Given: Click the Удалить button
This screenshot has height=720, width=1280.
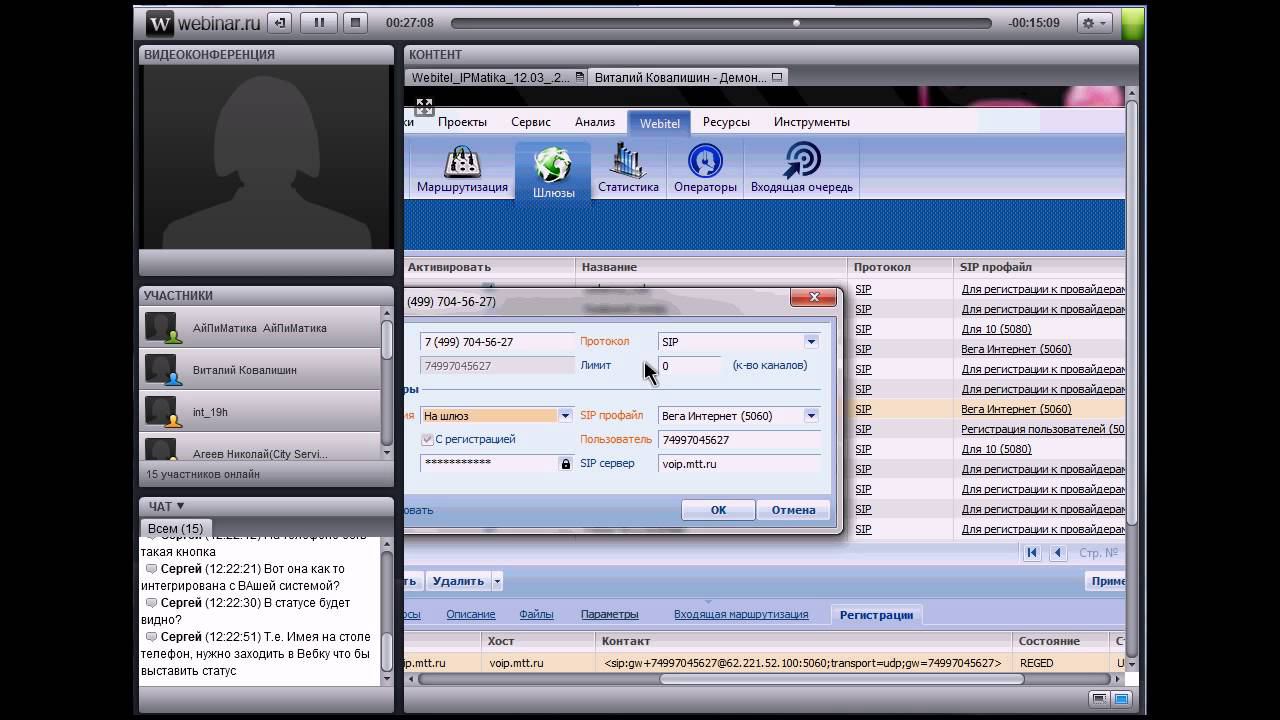Looking at the screenshot, I should (458, 581).
